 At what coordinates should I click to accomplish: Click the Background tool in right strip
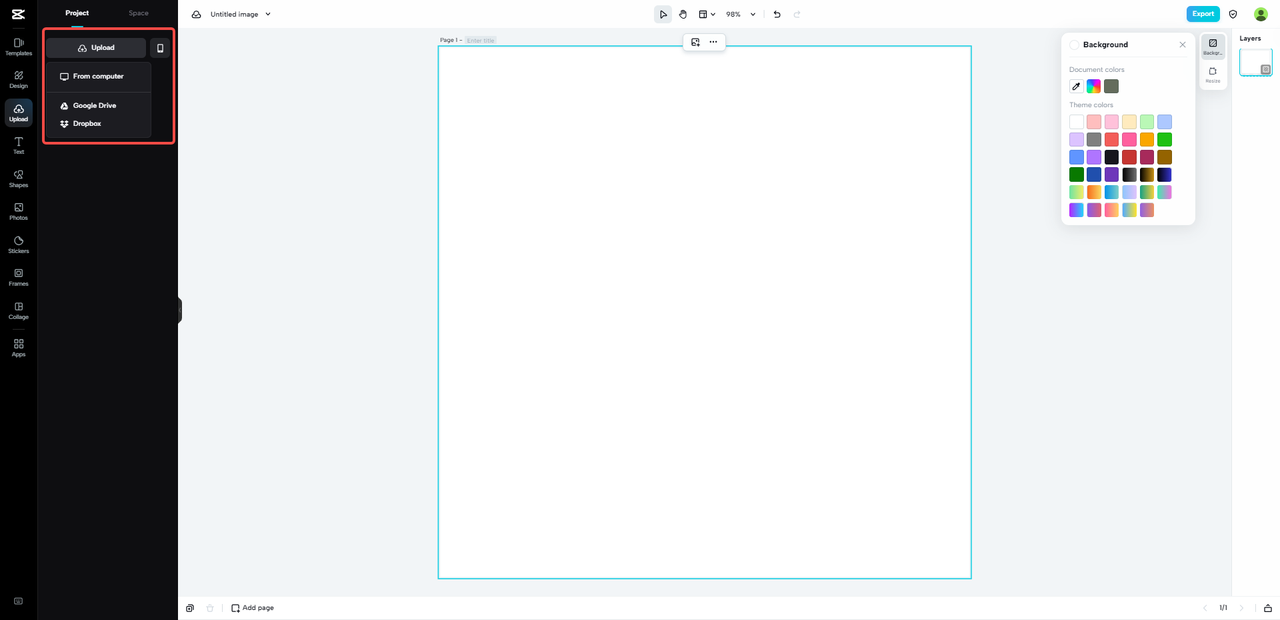click(x=1213, y=47)
